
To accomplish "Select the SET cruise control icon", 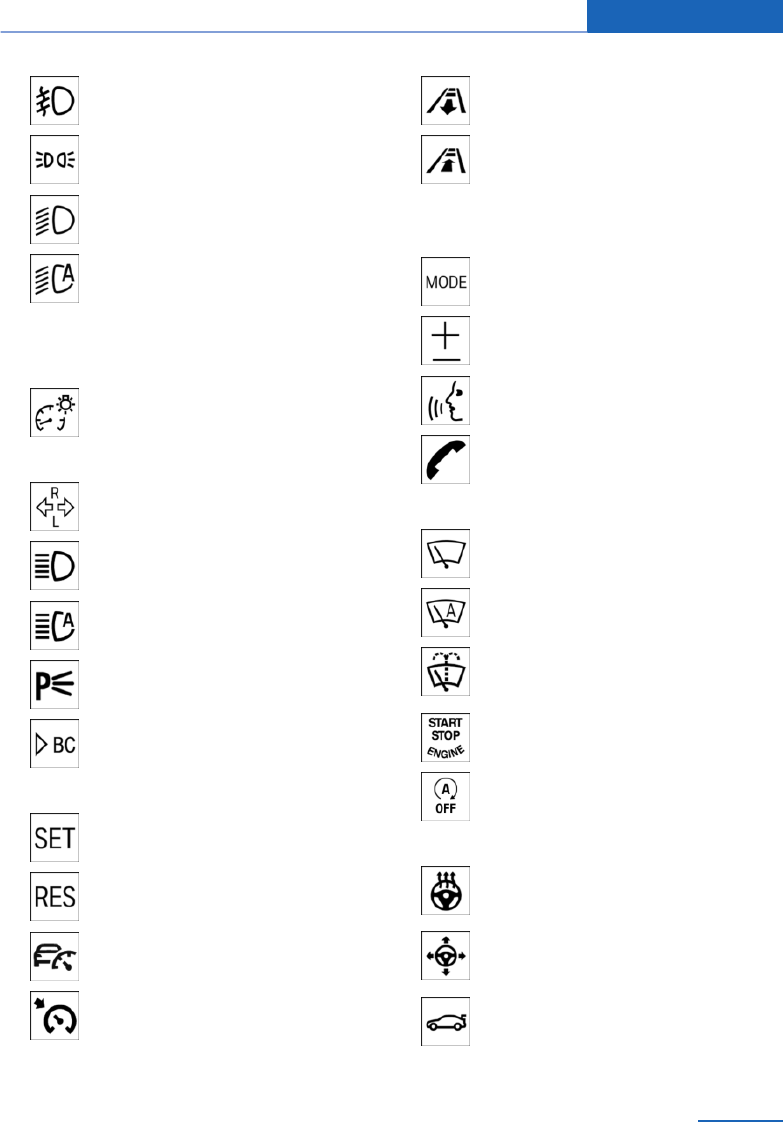I will [x=54, y=837].
